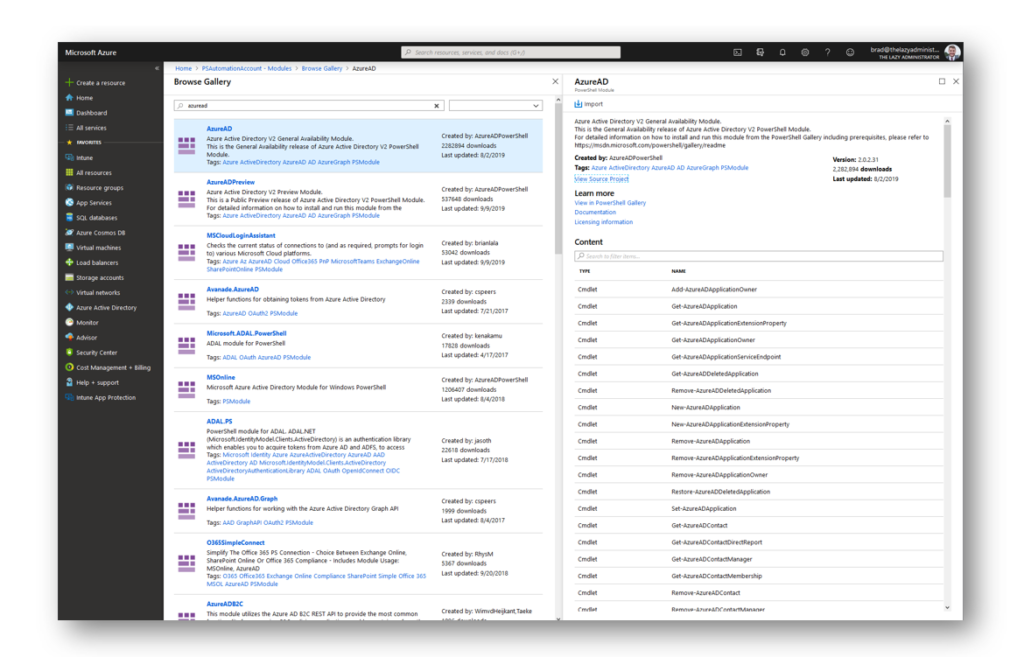Open the AzureADPreview module
The height and width of the screenshot is (657, 1024).
pos(231,182)
